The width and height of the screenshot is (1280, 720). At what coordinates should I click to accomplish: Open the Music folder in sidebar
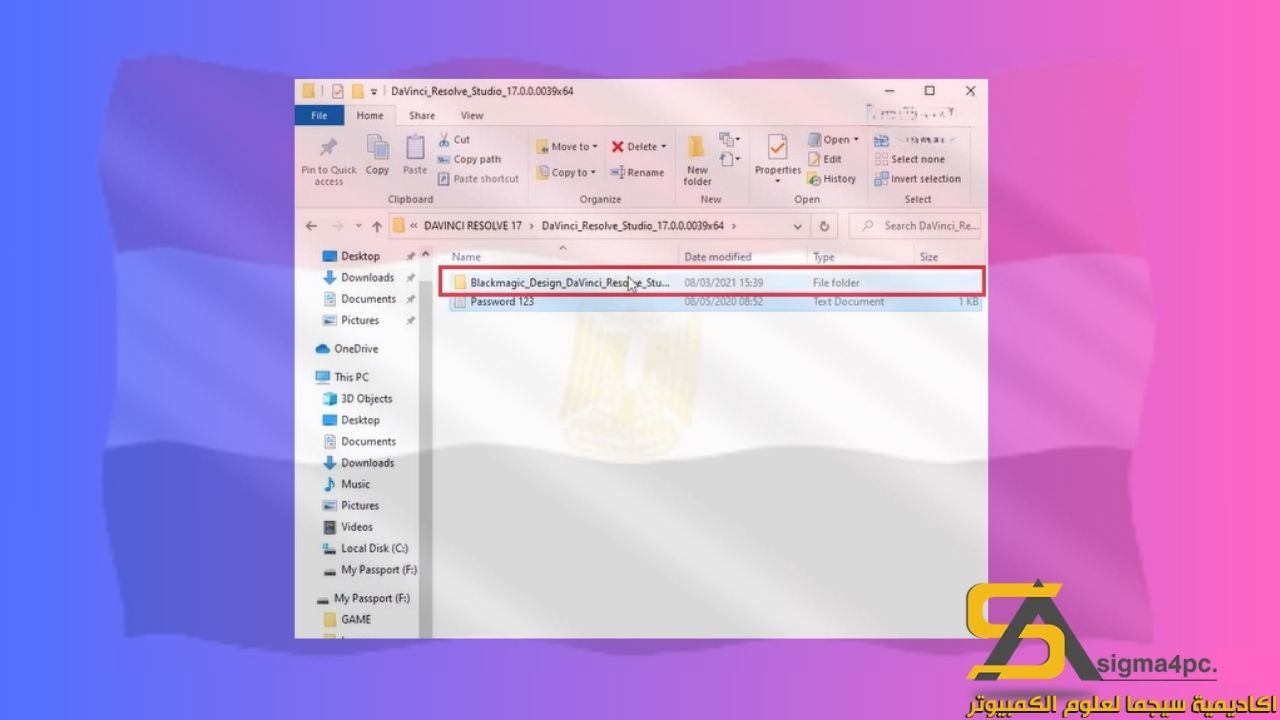tap(346, 484)
